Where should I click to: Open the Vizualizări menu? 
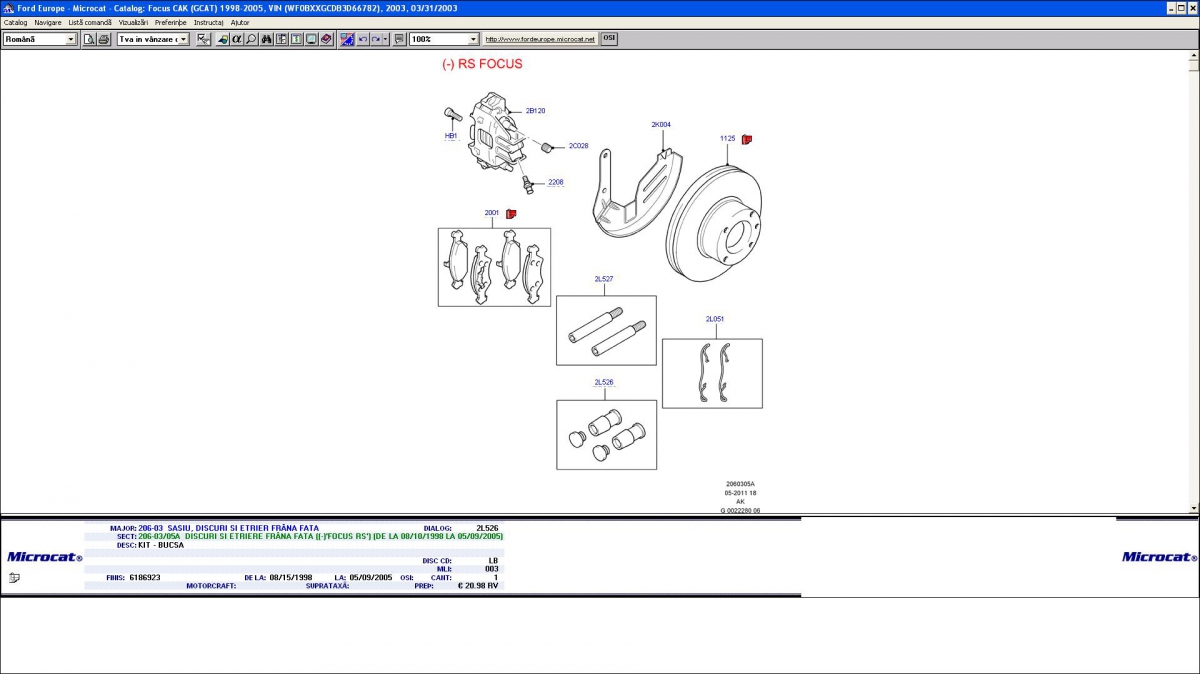133,22
